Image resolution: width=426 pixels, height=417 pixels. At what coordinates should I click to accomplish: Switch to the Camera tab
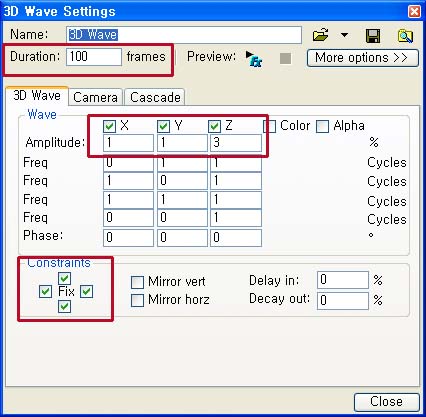click(x=95, y=97)
